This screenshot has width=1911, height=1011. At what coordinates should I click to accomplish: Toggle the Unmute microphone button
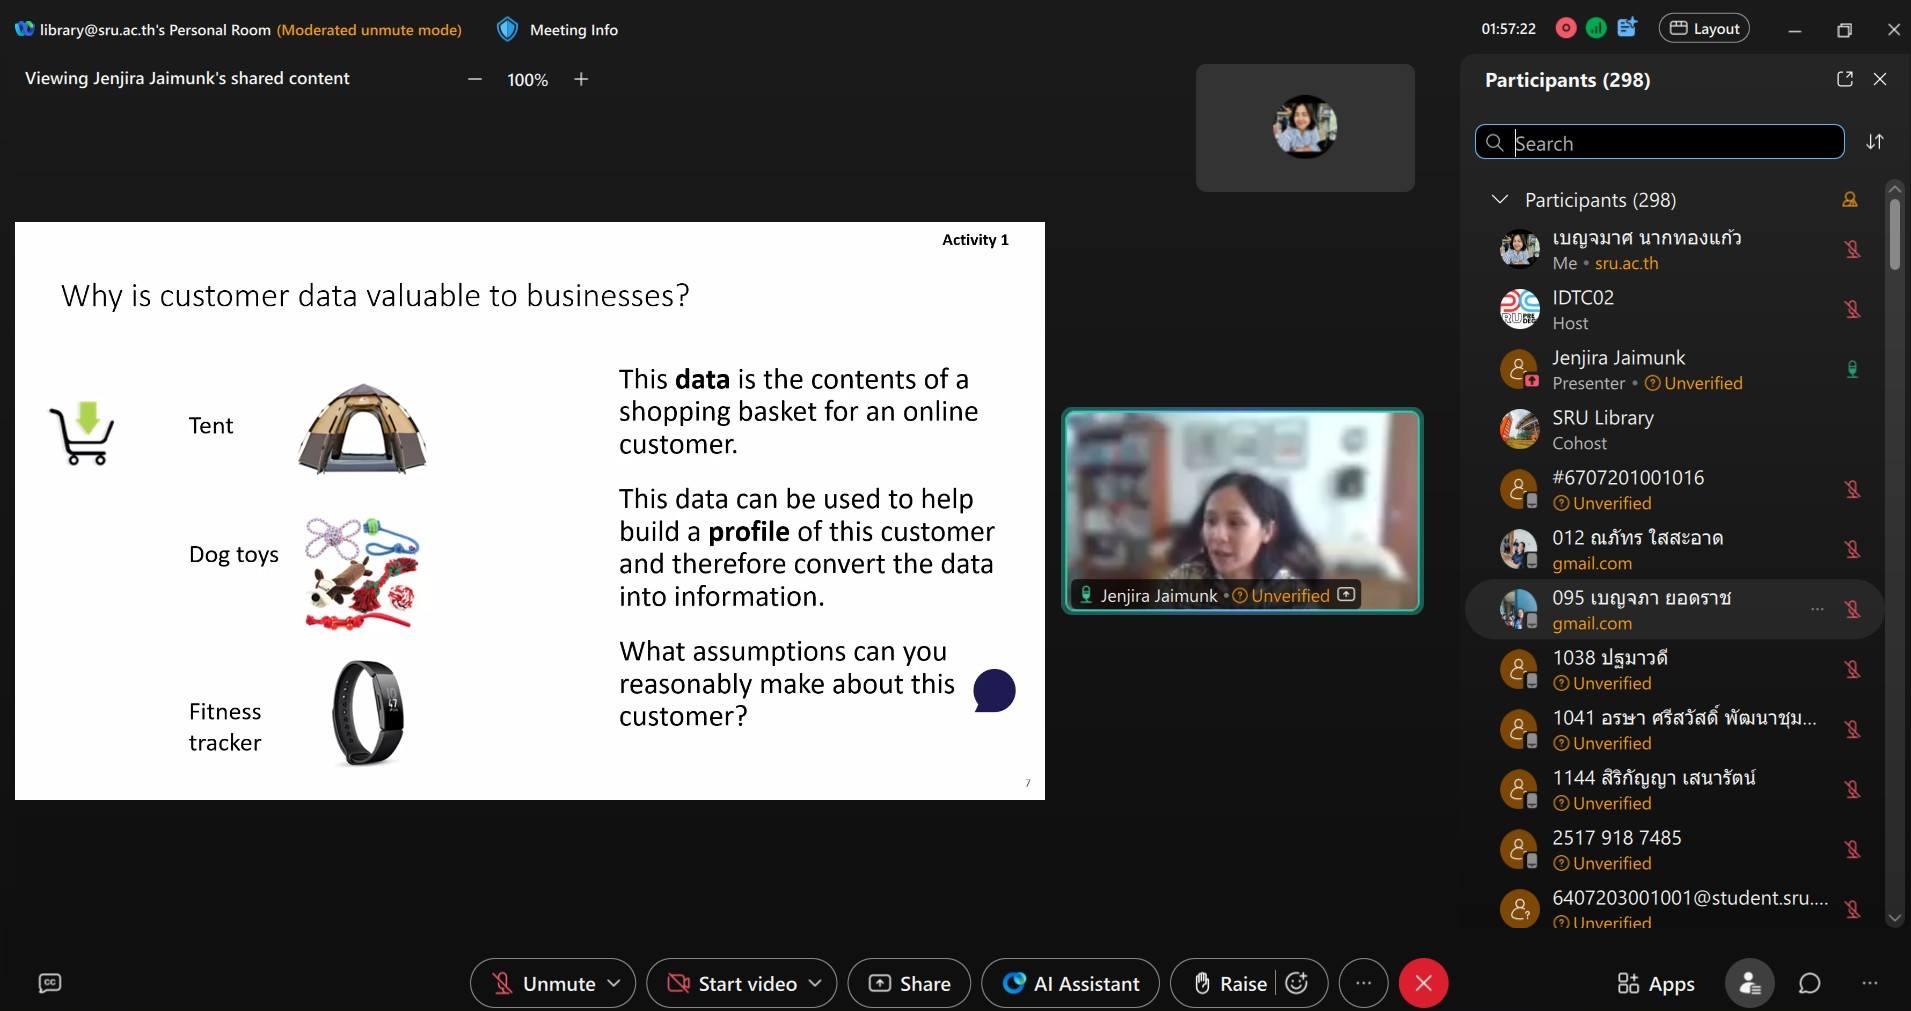point(544,983)
